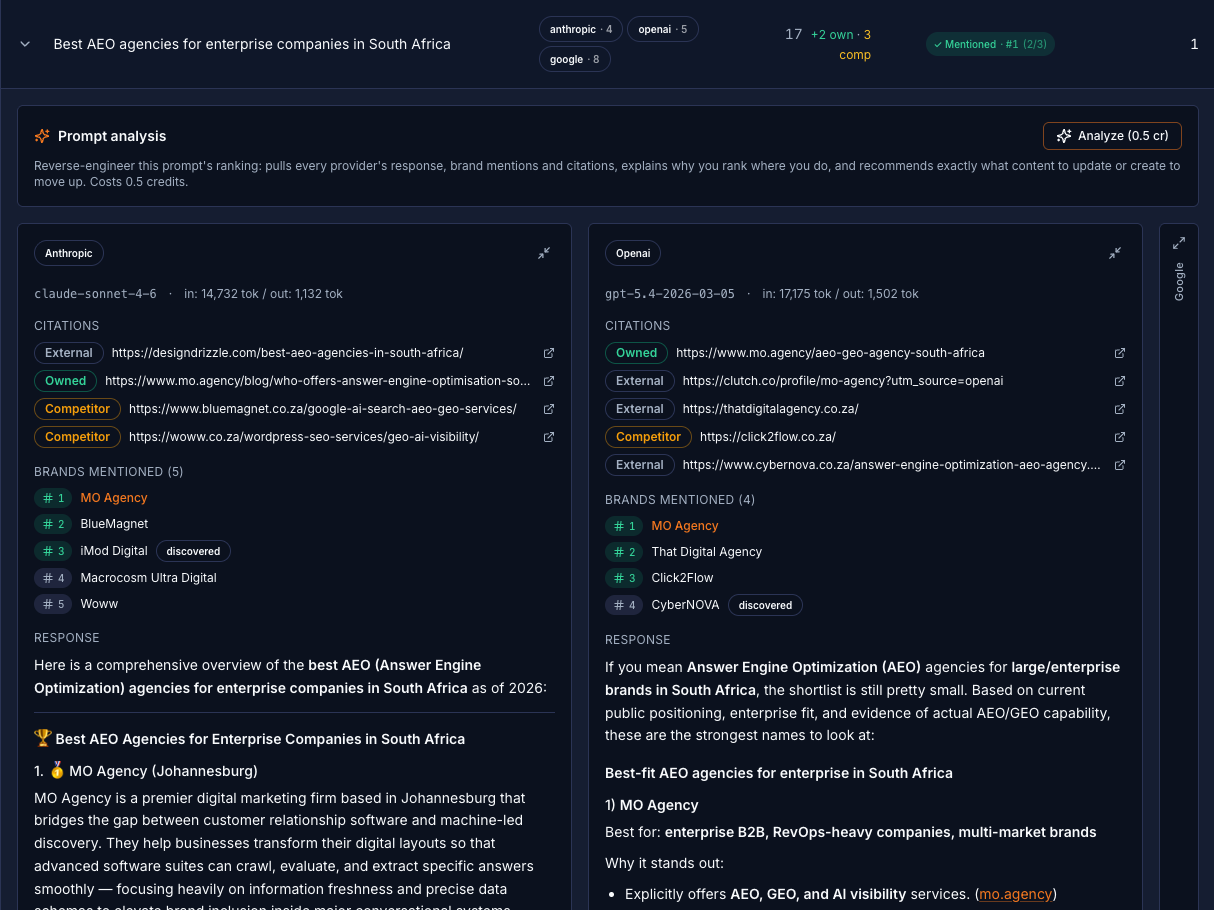Click the BlueMagnet brand entry
The image size is (1214, 910).
[x=114, y=524]
